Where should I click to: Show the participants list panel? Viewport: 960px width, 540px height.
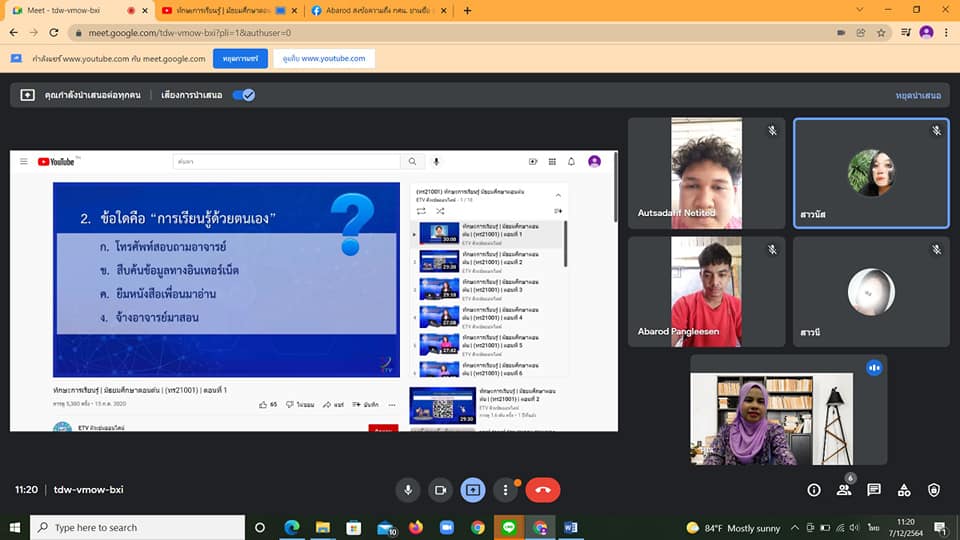(844, 490)
